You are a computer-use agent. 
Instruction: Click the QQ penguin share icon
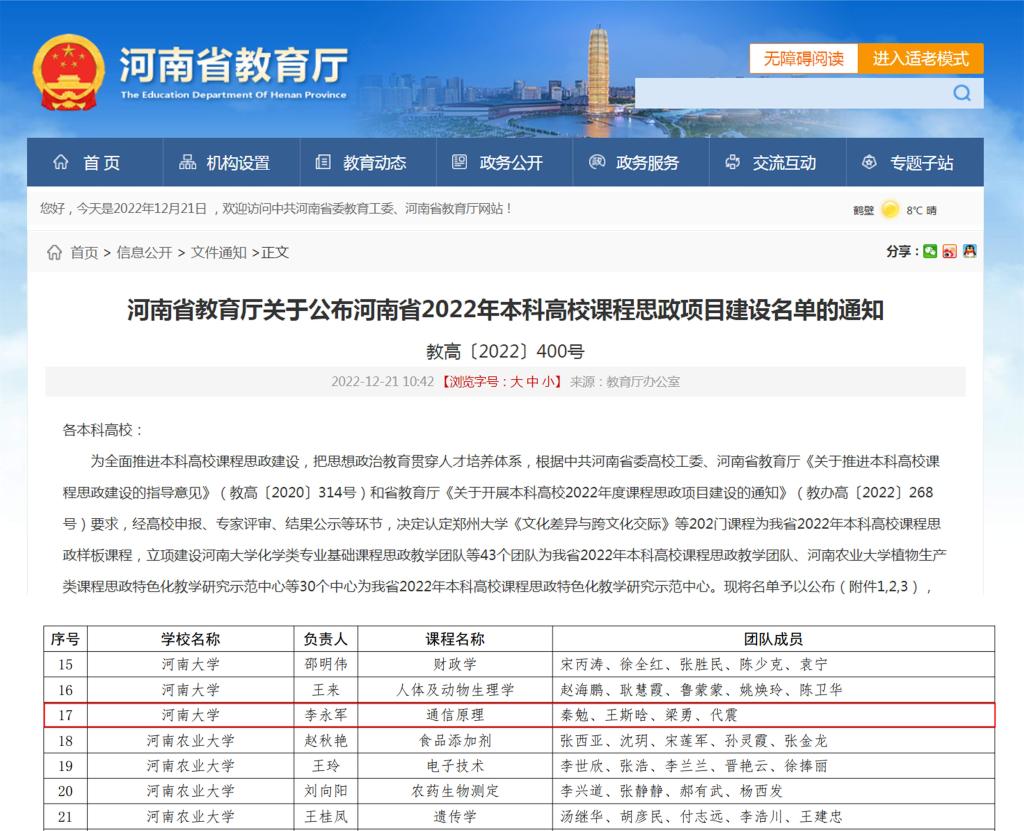(x=969, y=252)
